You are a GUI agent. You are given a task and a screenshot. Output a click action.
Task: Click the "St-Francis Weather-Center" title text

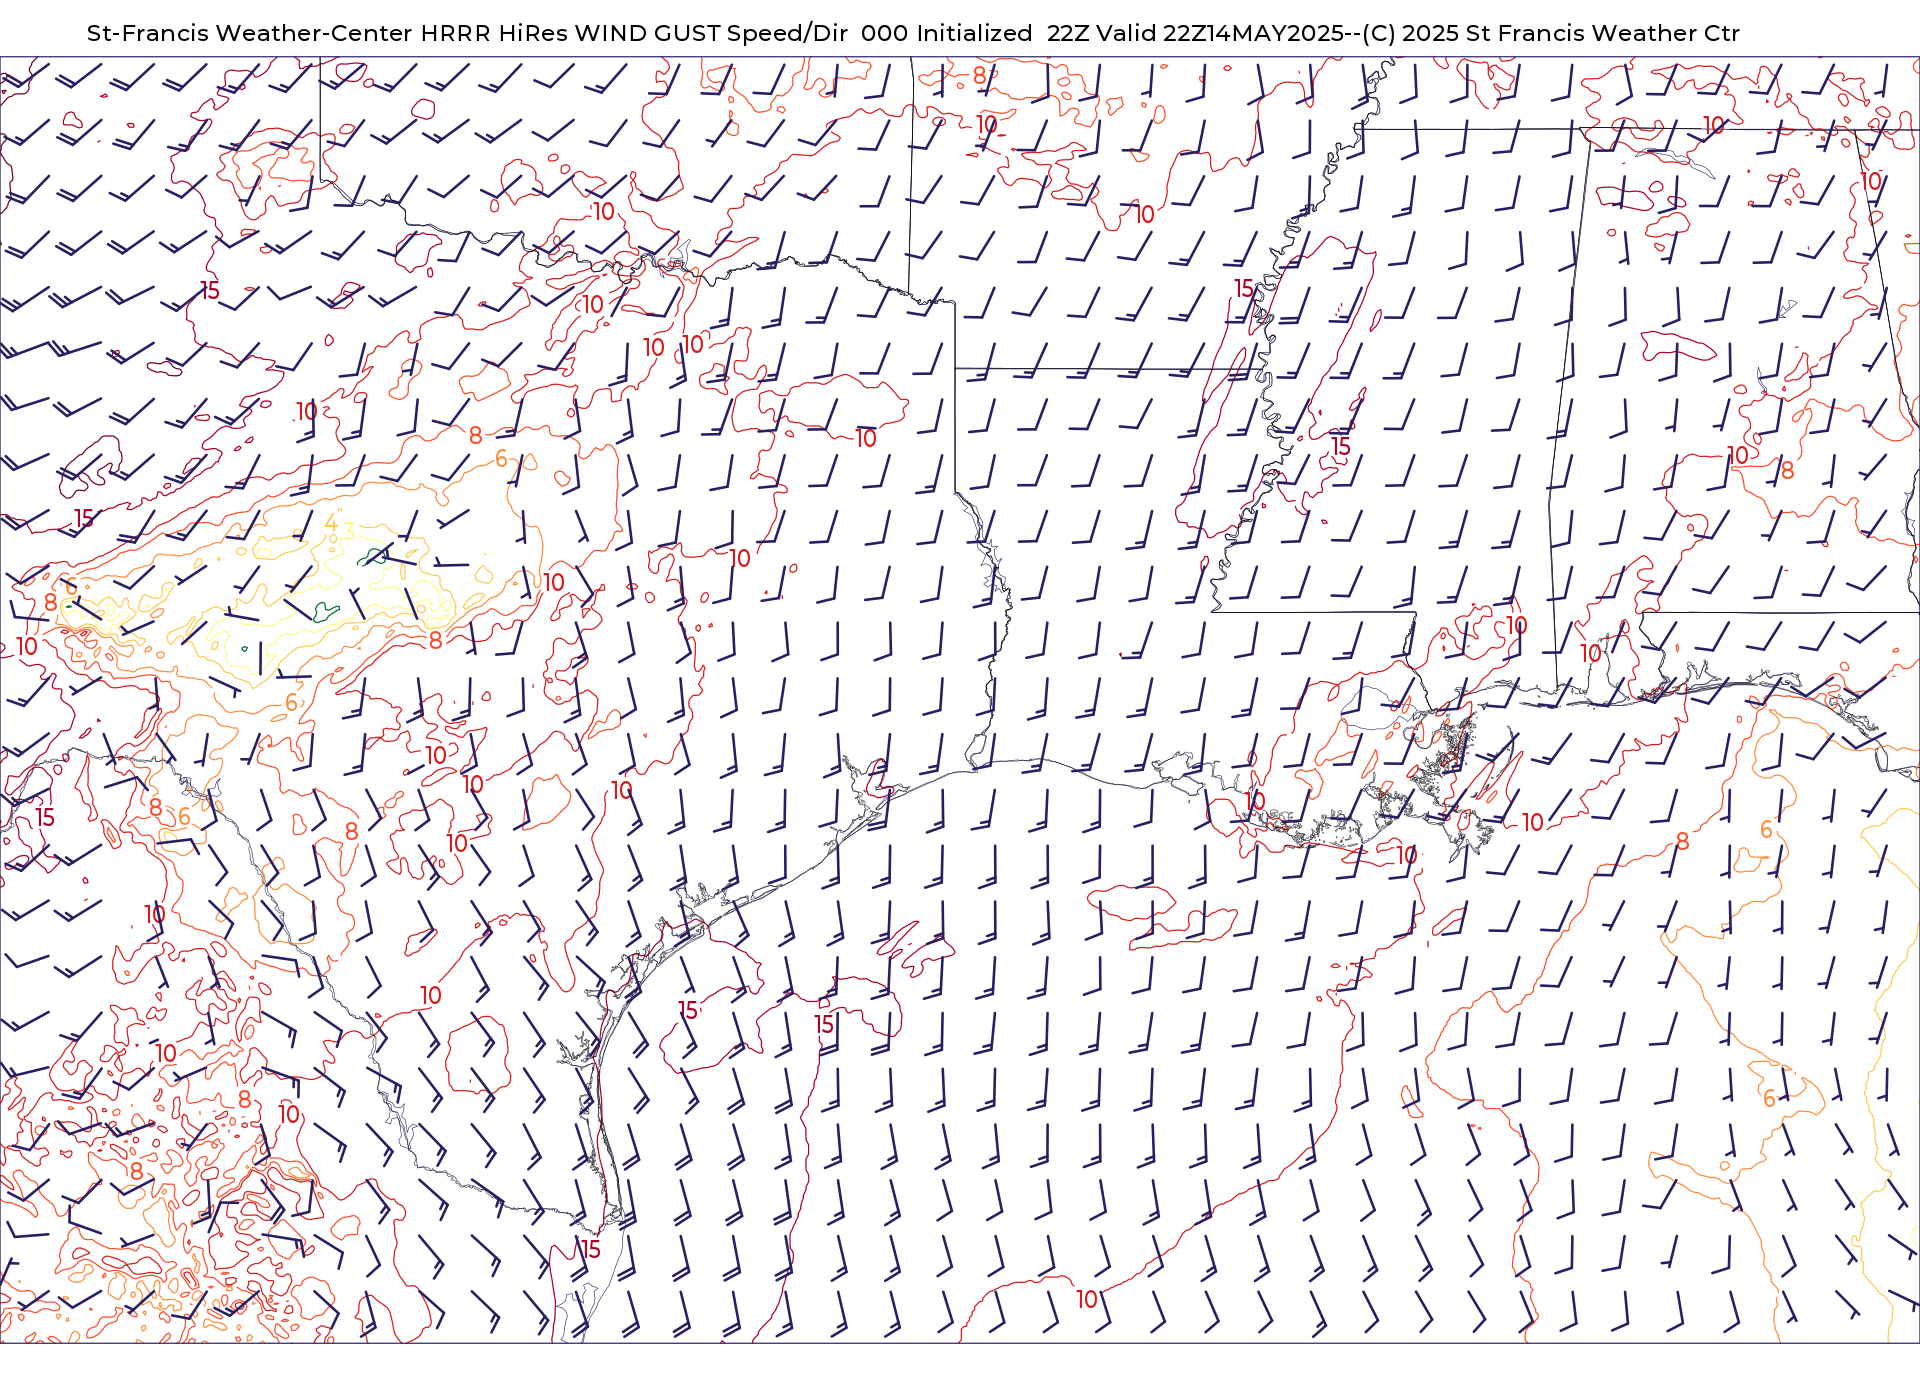pos(249,33)
